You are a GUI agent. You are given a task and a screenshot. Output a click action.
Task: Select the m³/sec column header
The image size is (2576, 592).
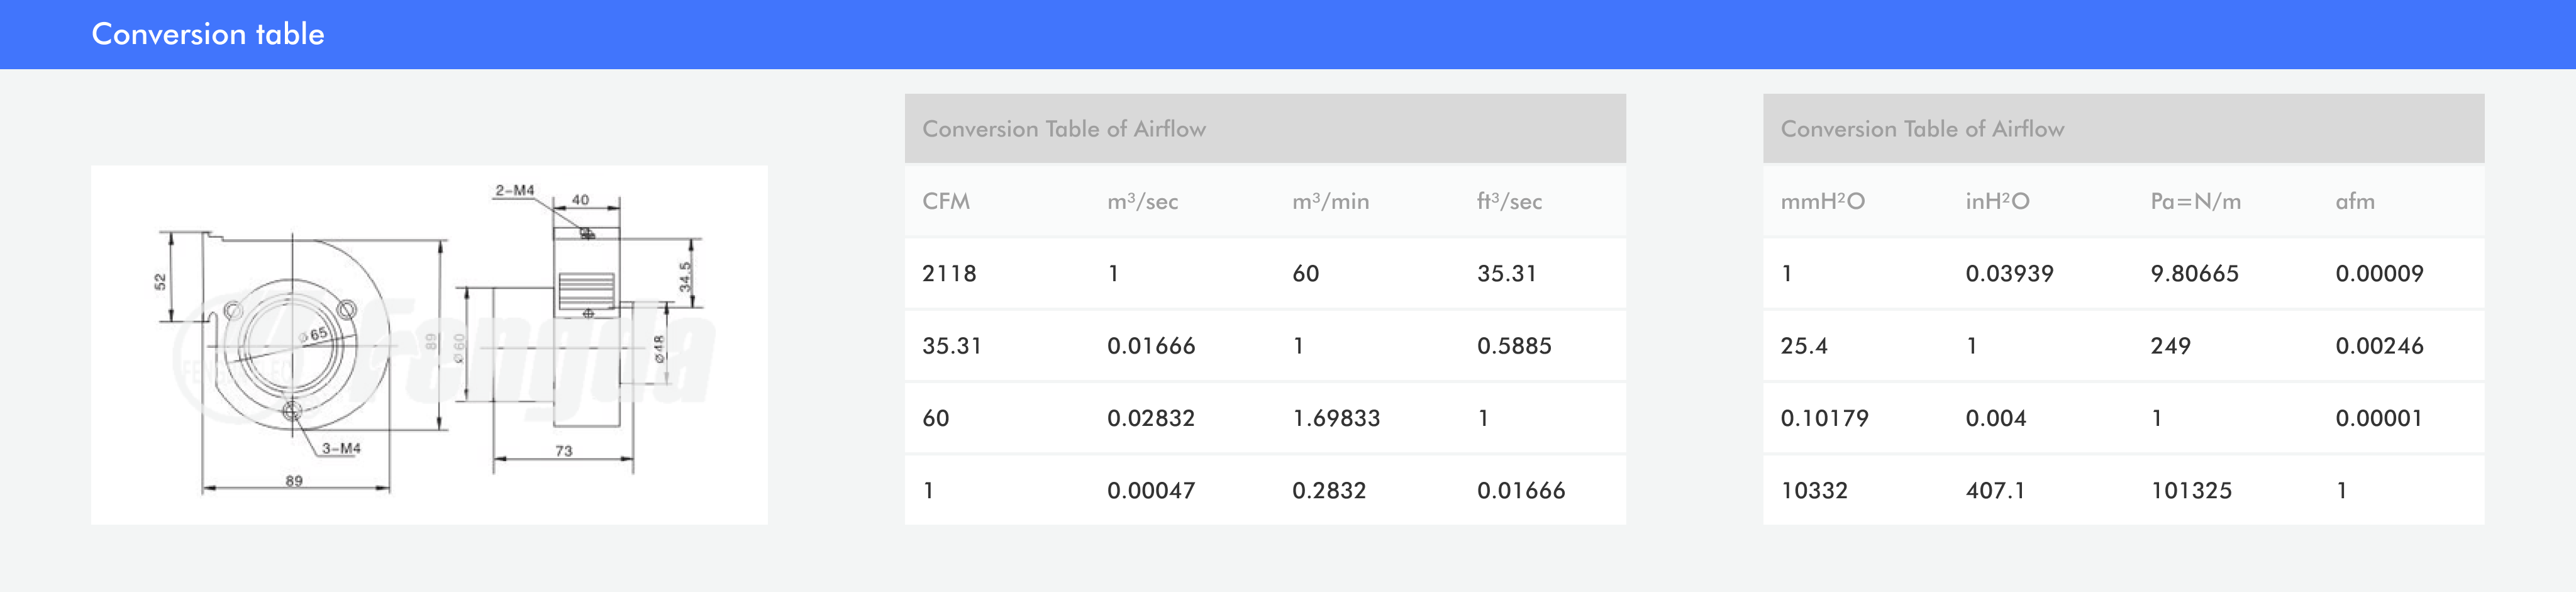click(1142, 201)
